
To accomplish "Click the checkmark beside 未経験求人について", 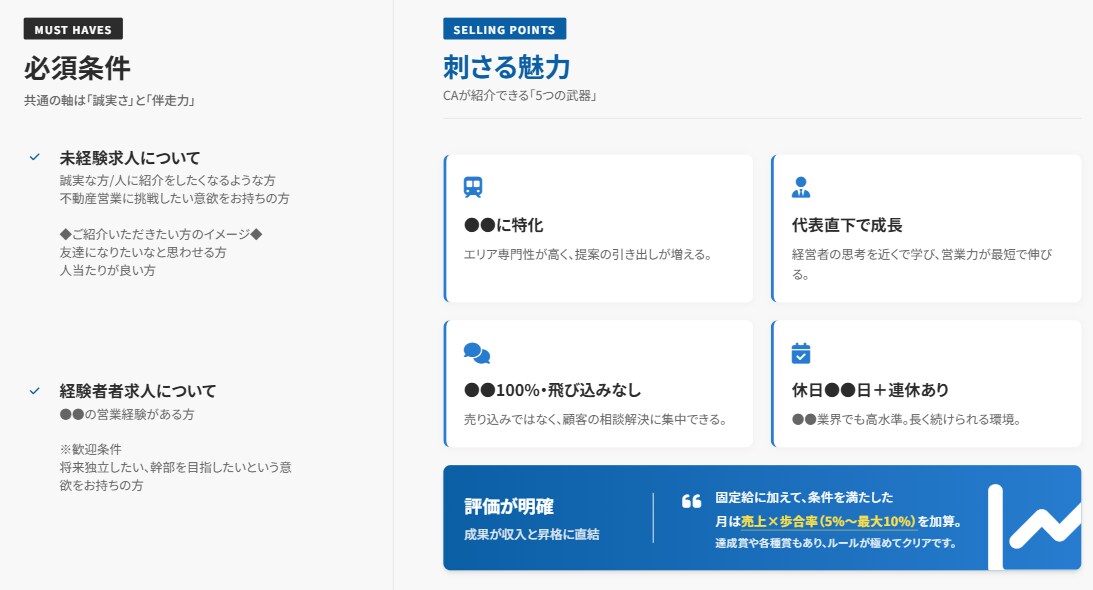I will tap(34, 158).
